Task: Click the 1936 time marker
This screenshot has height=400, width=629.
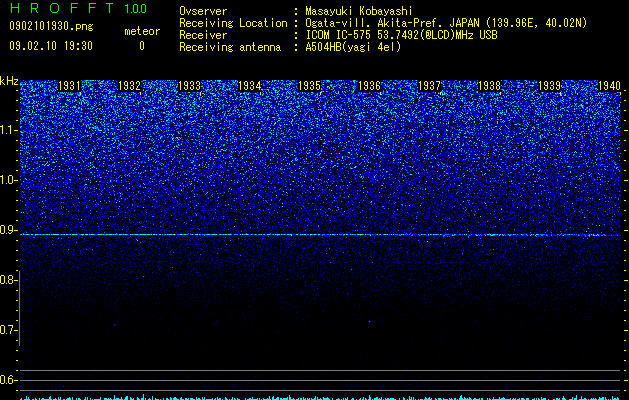Action: point(369,86)
